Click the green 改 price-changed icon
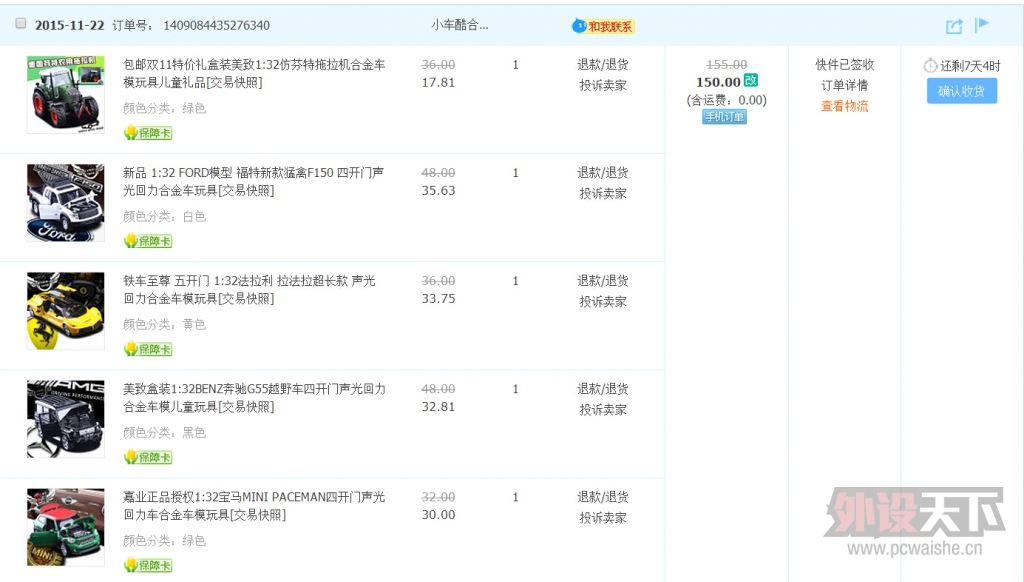1024x582 pixels. [751, 80]
